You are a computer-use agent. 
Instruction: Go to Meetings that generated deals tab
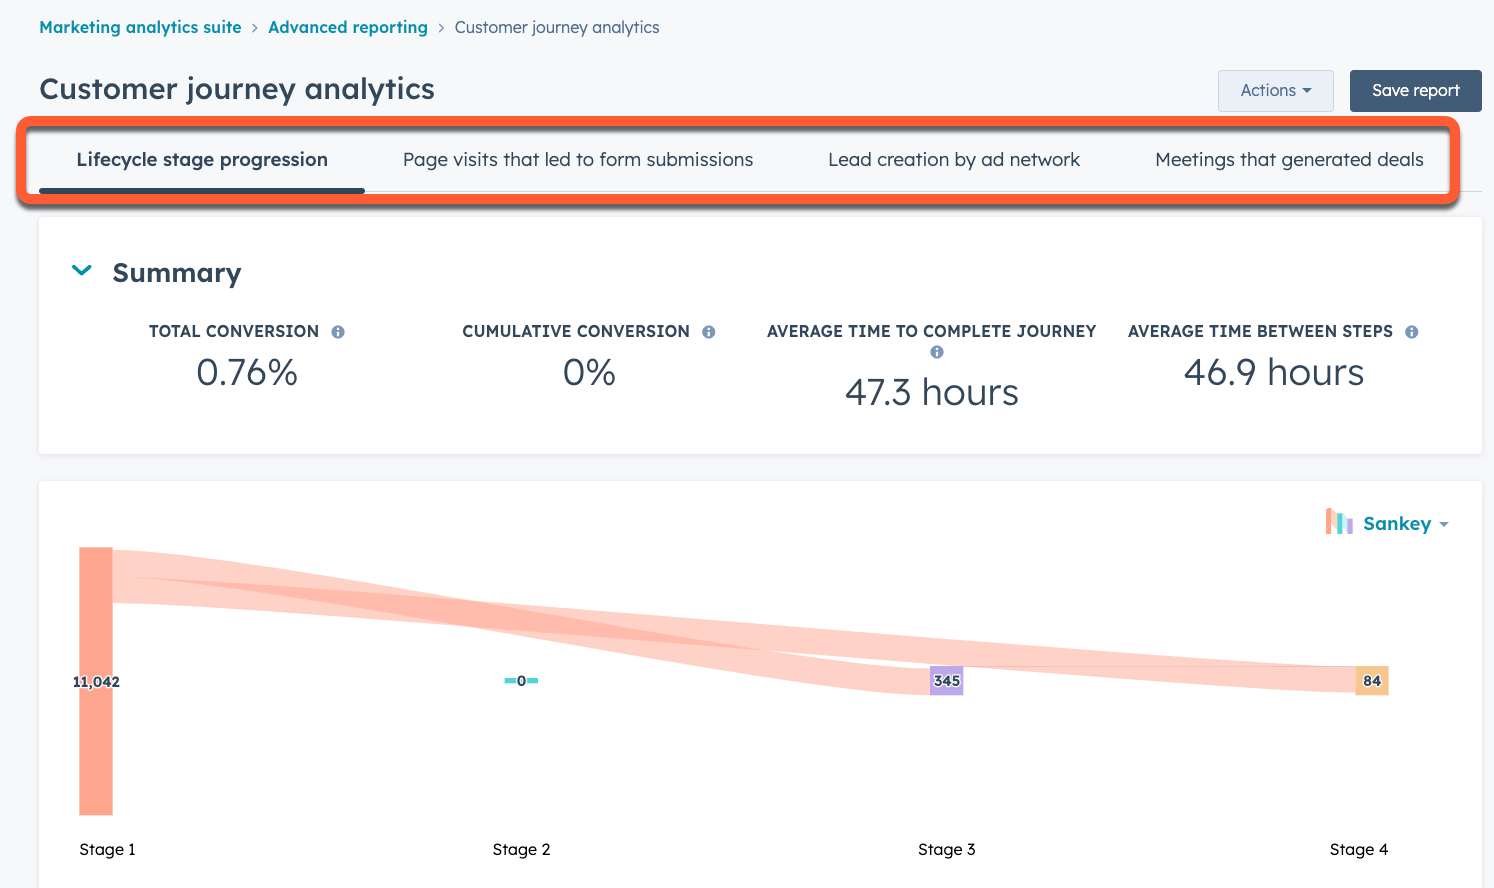1289,160
